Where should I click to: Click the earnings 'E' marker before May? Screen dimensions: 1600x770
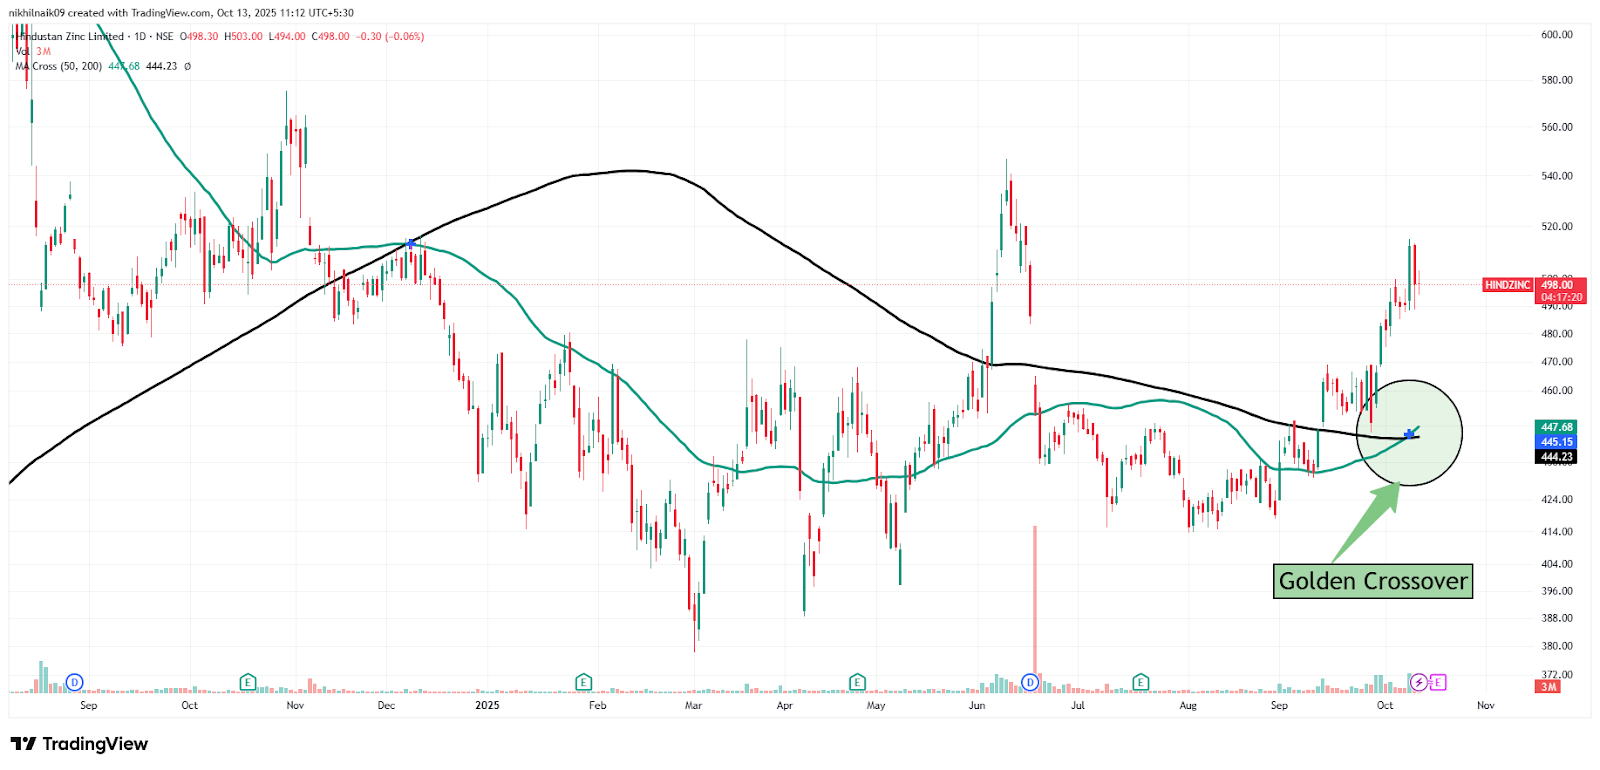tap(857, 683)
